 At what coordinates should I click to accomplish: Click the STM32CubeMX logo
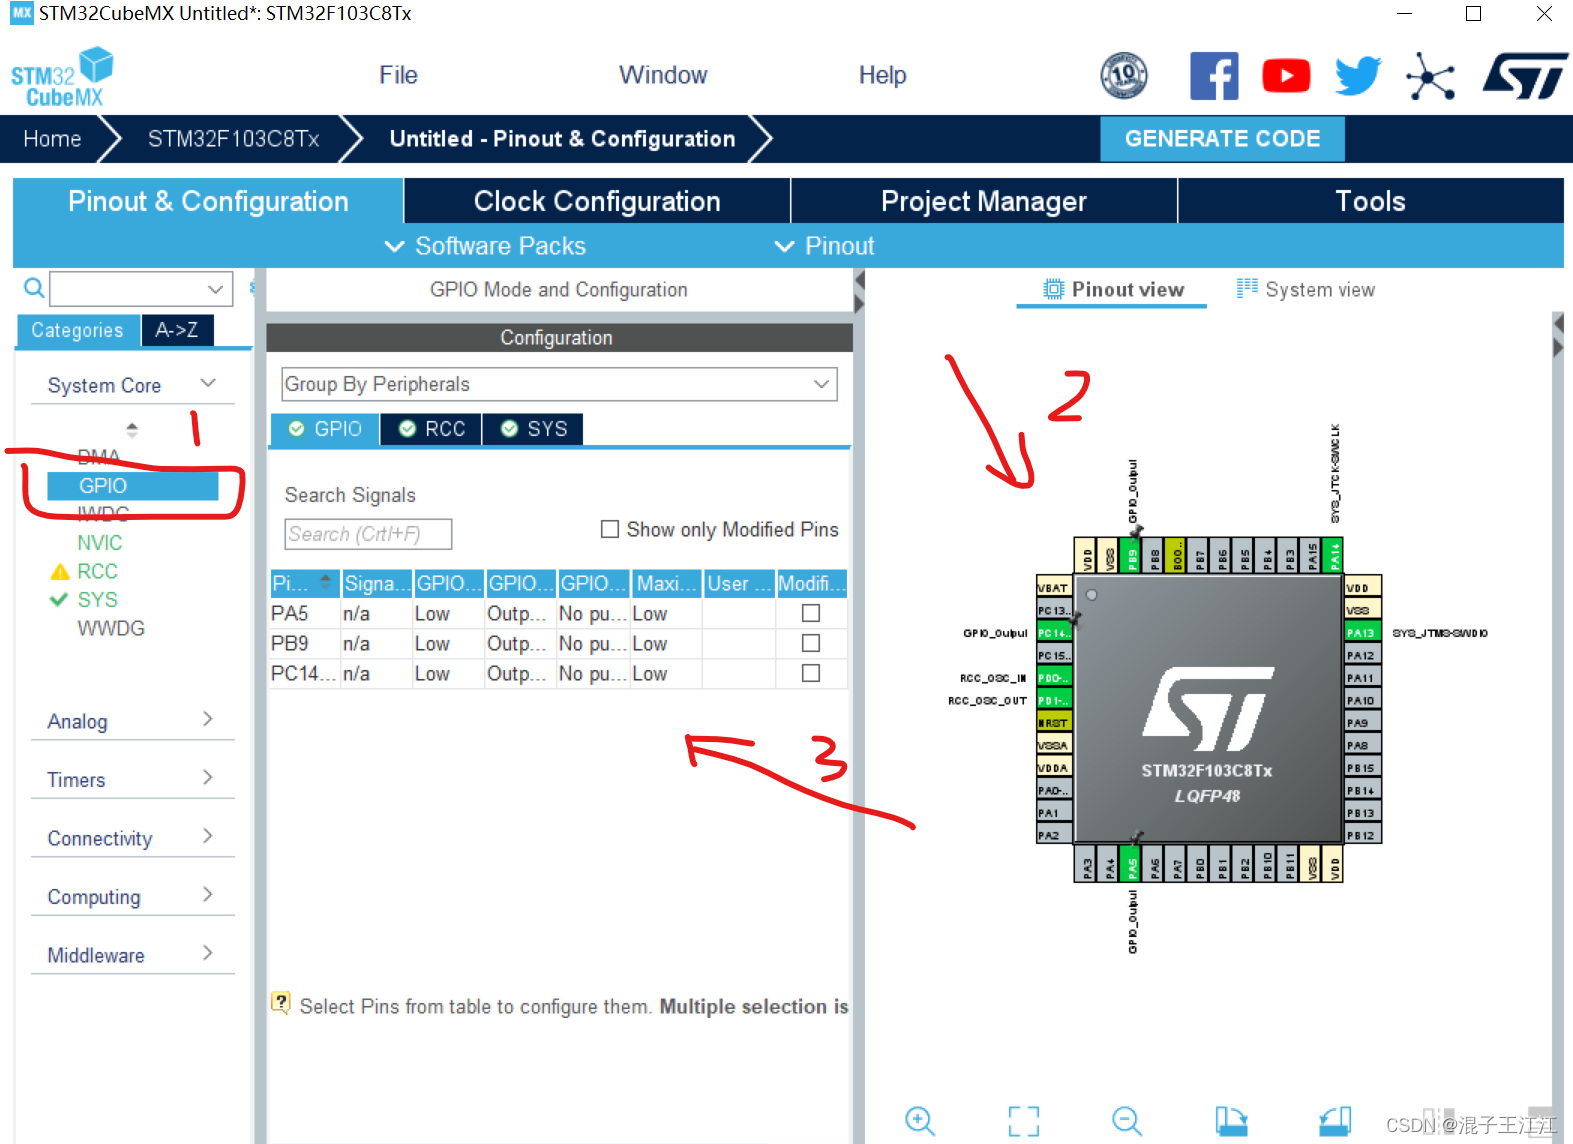[x=62, y=77]
